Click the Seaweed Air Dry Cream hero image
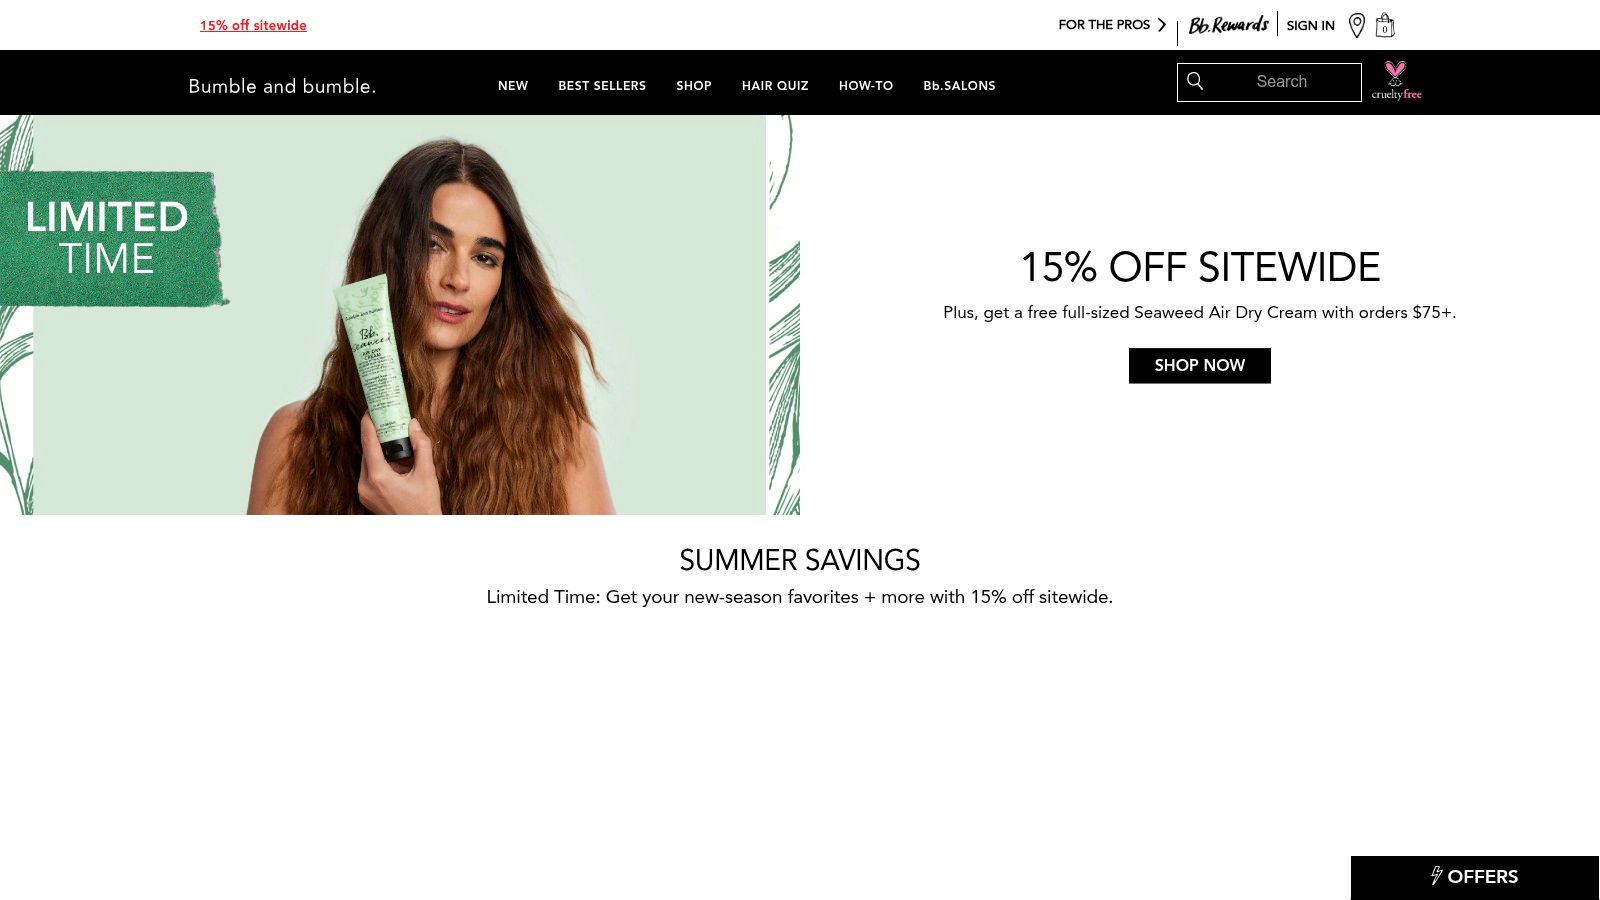 [400, 315]
